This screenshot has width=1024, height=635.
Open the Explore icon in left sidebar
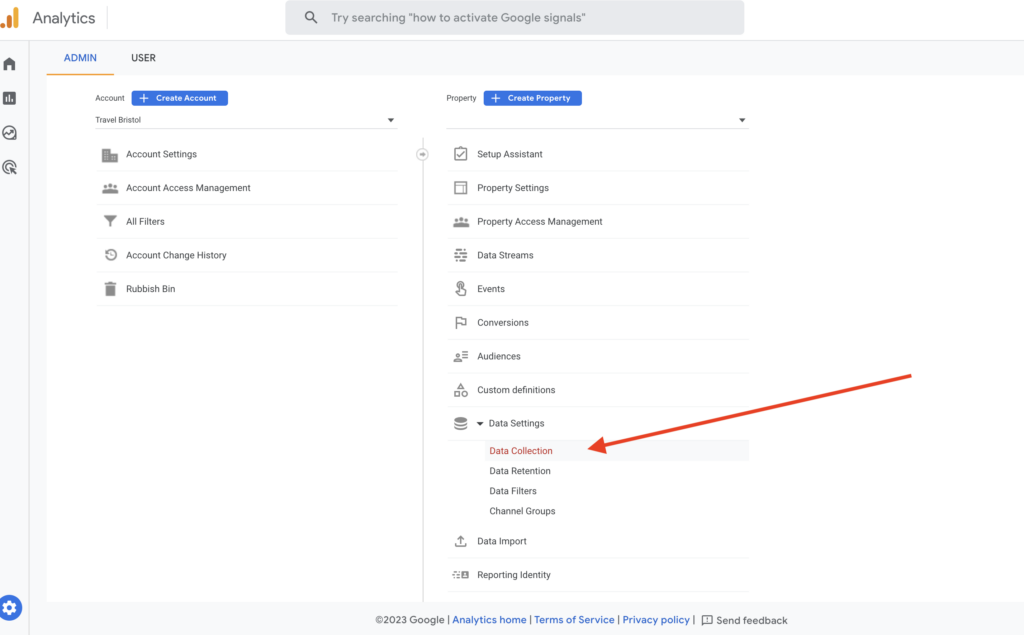coord(9,133)
